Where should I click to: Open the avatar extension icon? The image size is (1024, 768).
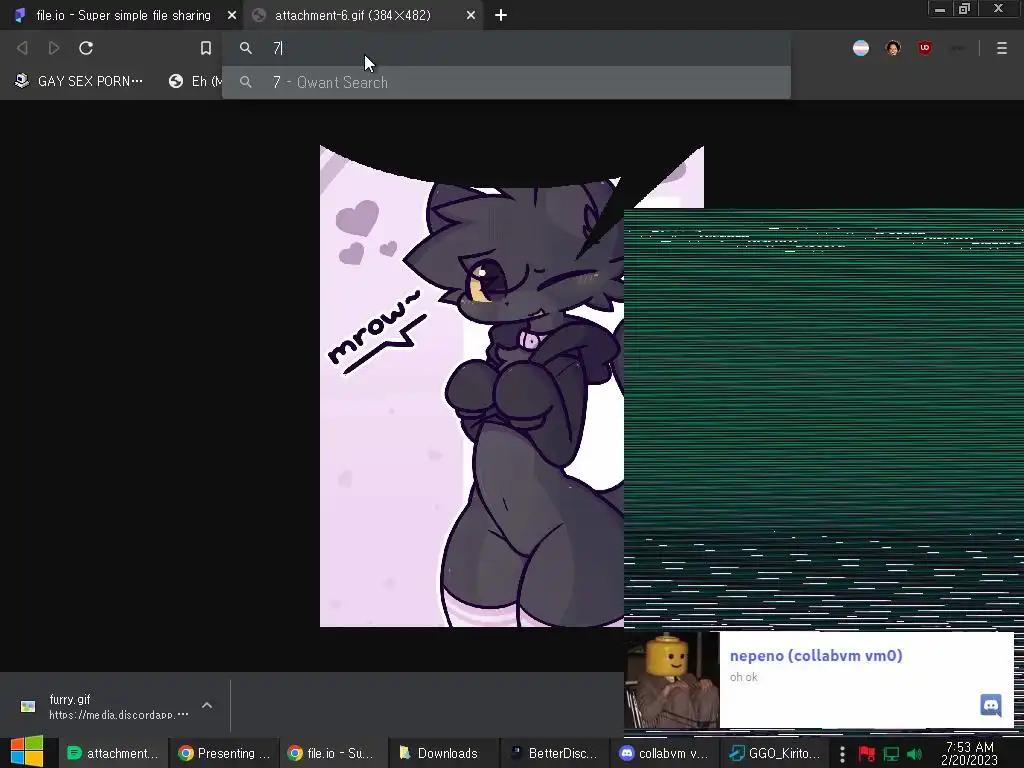[x=893, y=48]
